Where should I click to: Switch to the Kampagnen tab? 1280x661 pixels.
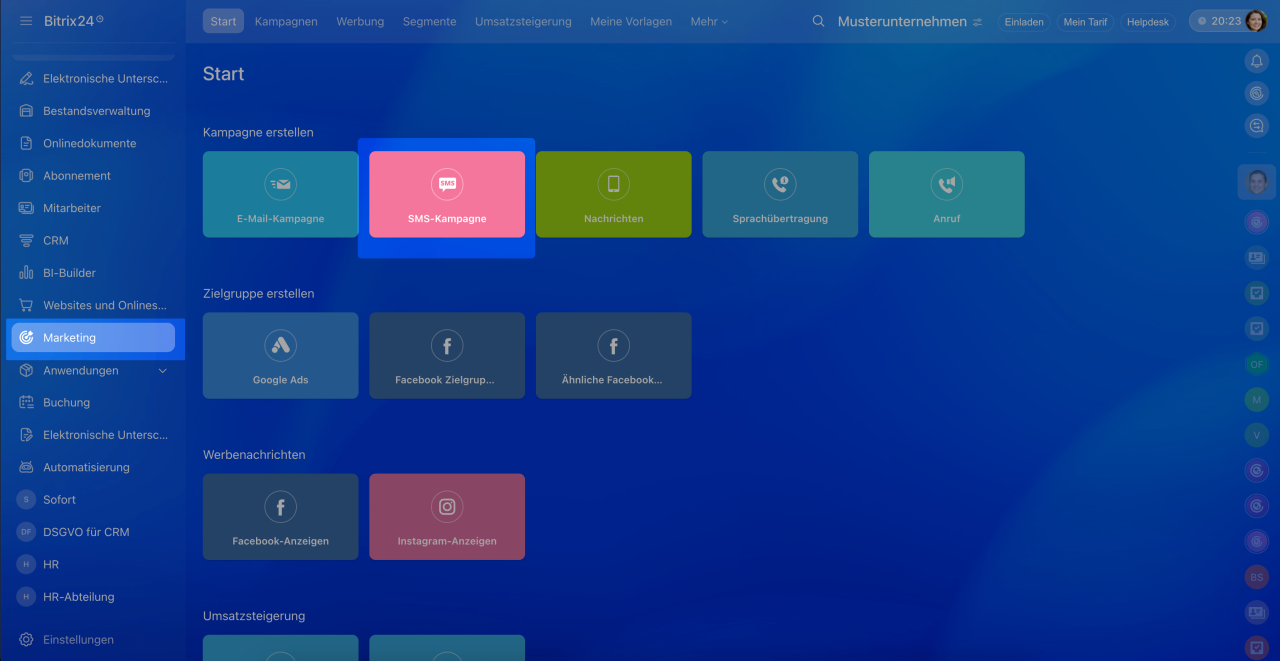(x=286, y=21)
